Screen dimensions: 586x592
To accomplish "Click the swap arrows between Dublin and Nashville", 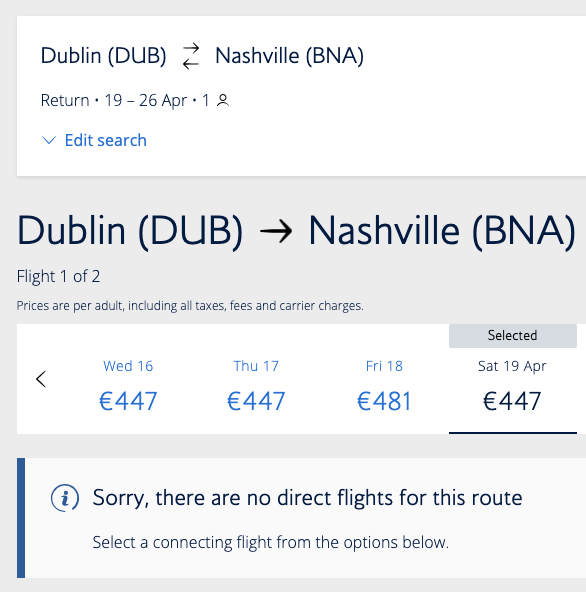I will click(191, 56).
